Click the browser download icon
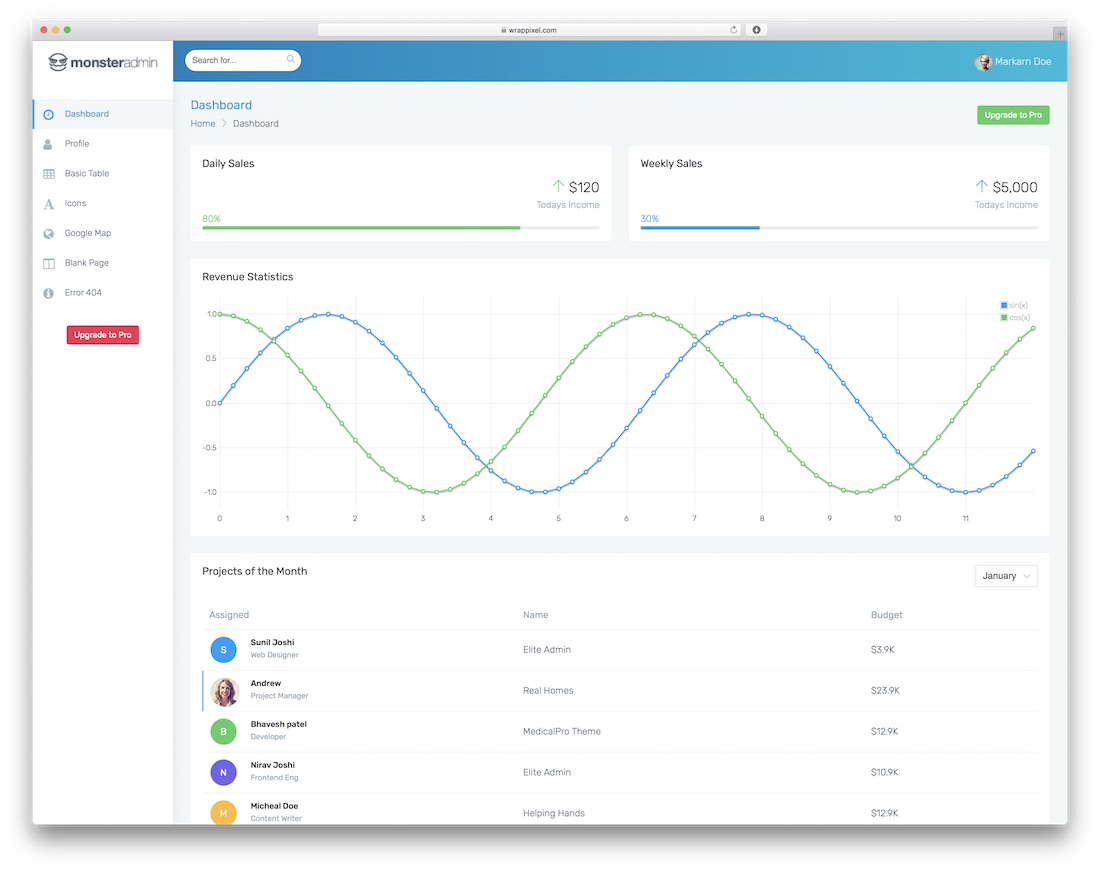The width and height of the screenshot is (1100, 871). pos(756,29)
